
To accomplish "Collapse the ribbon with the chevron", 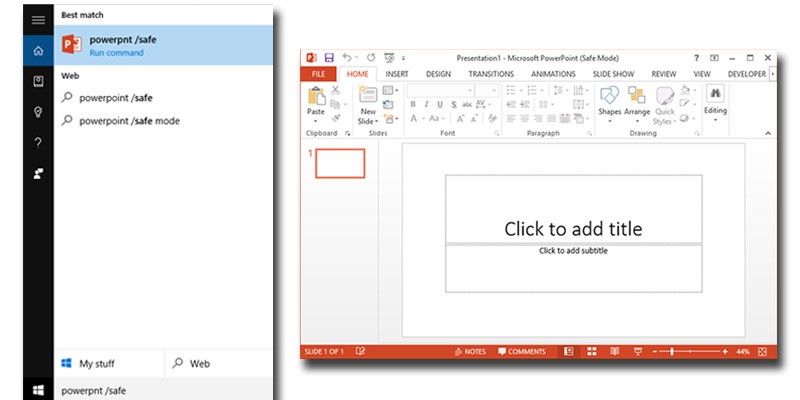I will tap(768, 133).
